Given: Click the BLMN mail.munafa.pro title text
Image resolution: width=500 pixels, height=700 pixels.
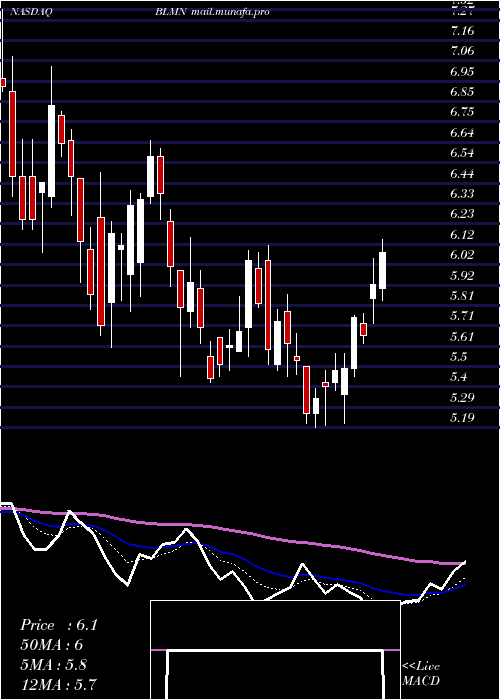Looking at the screenshot, I should [x=212, y=12].
